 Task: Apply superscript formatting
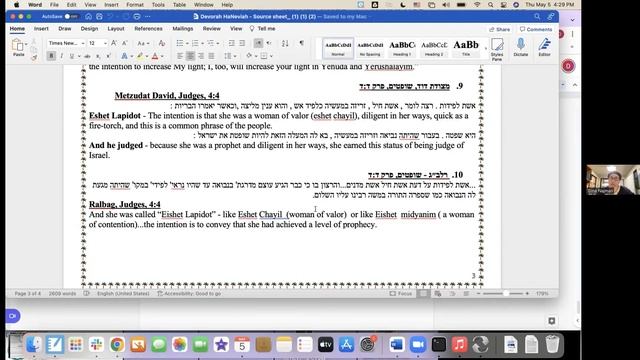click(108, 56)
